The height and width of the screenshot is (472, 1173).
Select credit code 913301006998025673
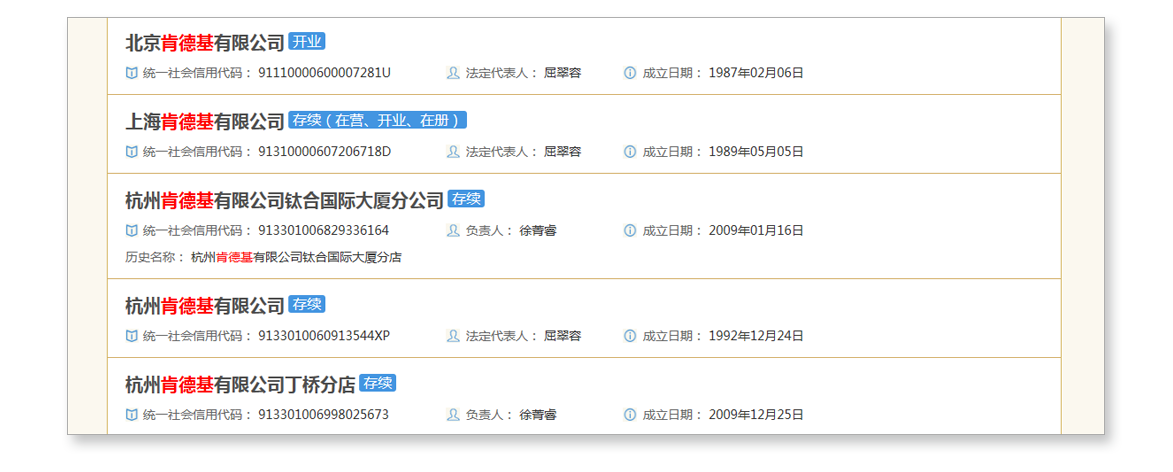[323, 414]
